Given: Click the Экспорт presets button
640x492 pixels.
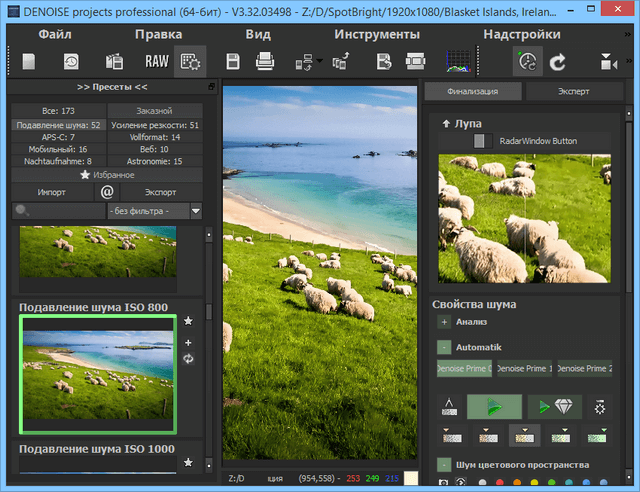Looking at the screenshot, I should (161, 191).
